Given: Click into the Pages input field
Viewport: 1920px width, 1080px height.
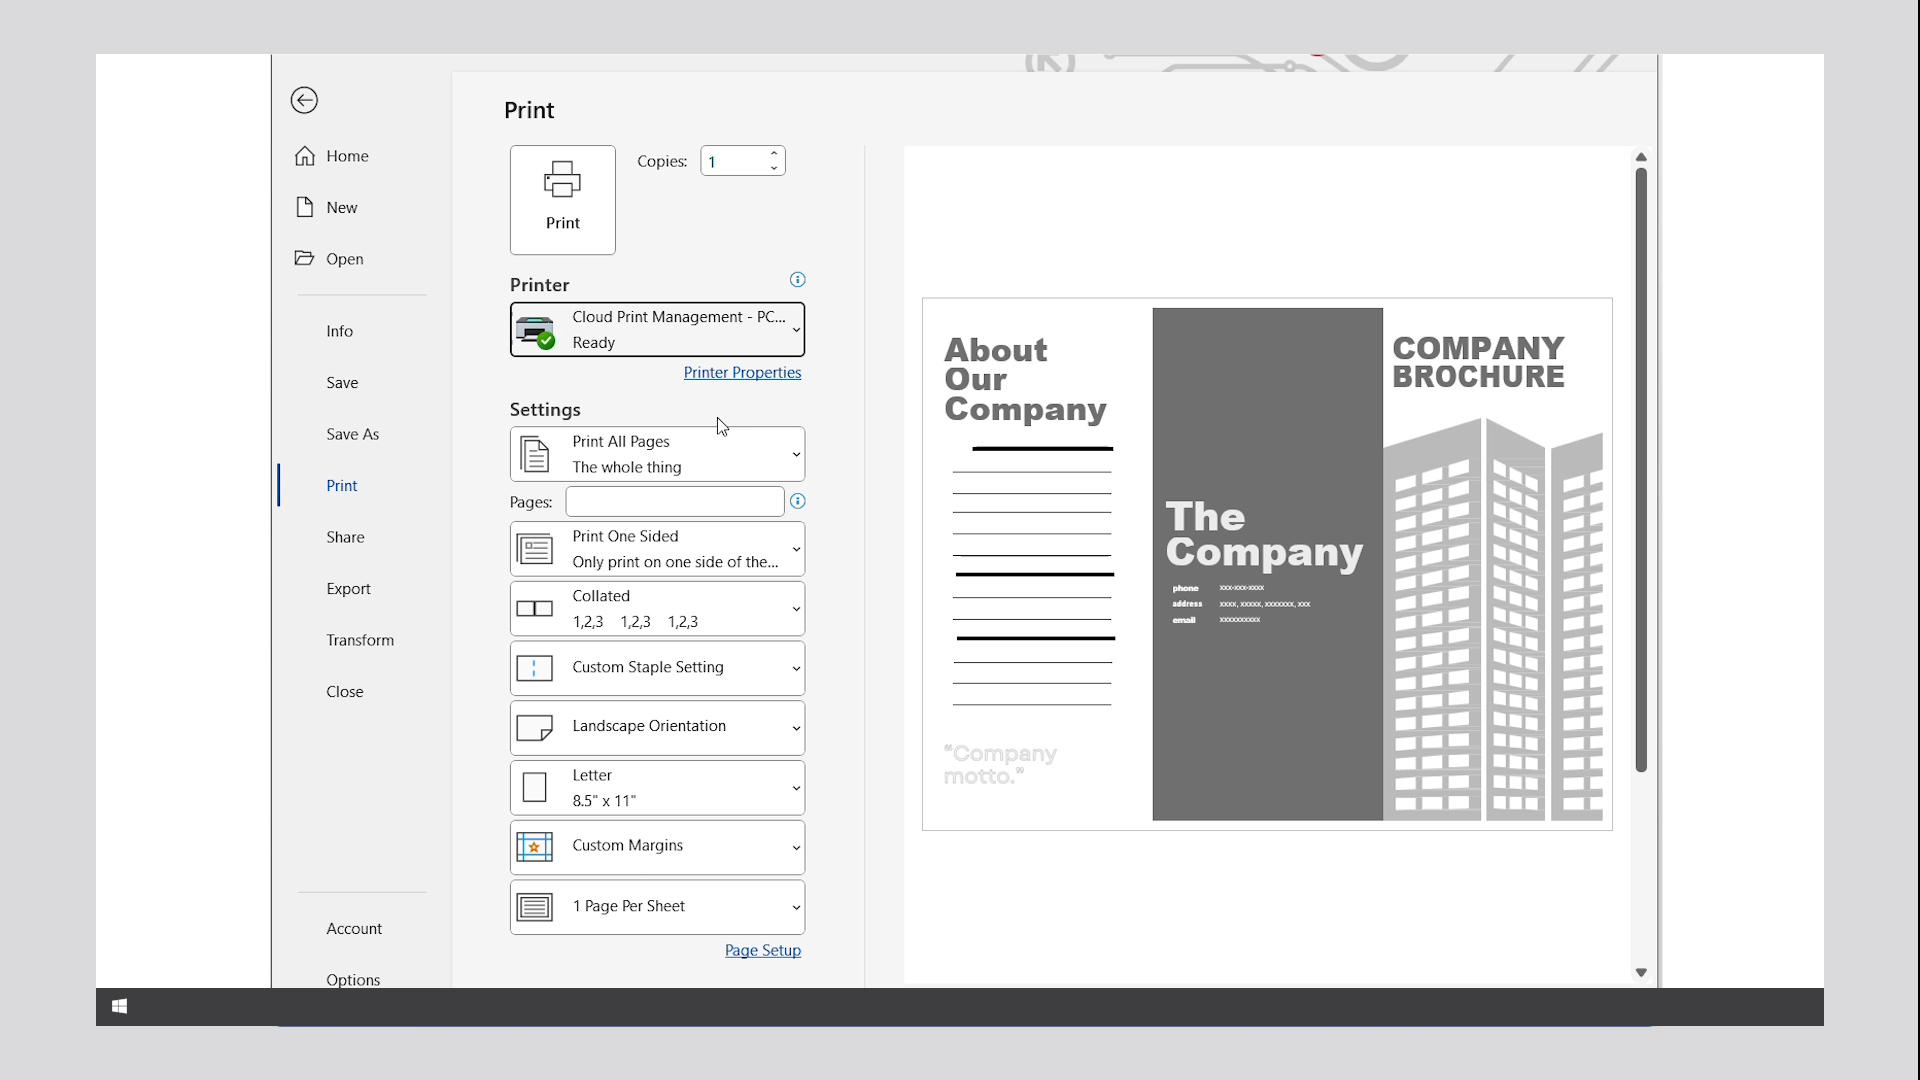Looking at the screenshot, I should pos(674,501).
